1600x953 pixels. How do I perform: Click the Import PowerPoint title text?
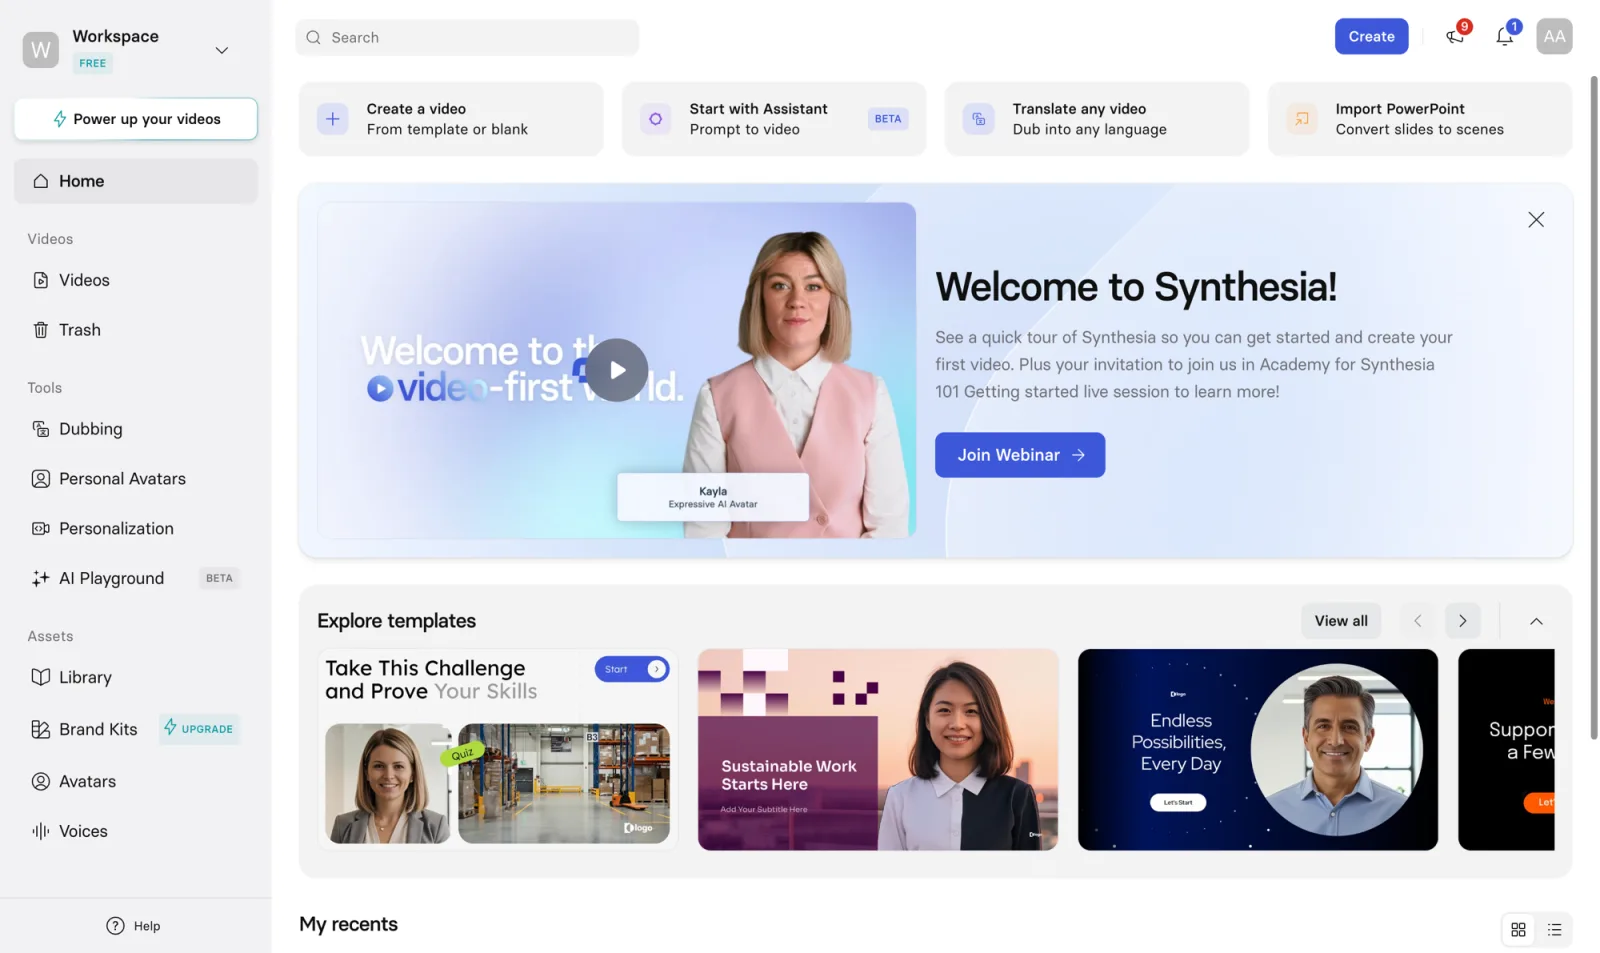(x=1400, y=109)
